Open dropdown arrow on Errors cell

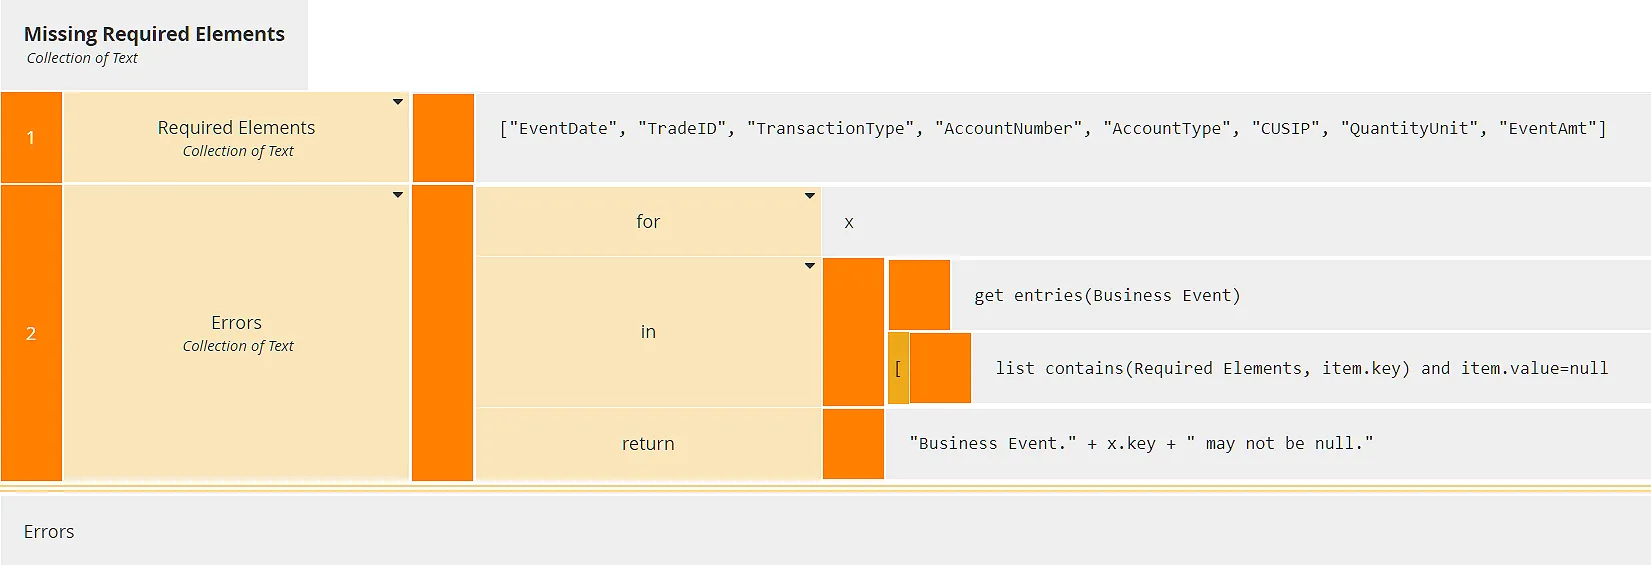point(398,195)
